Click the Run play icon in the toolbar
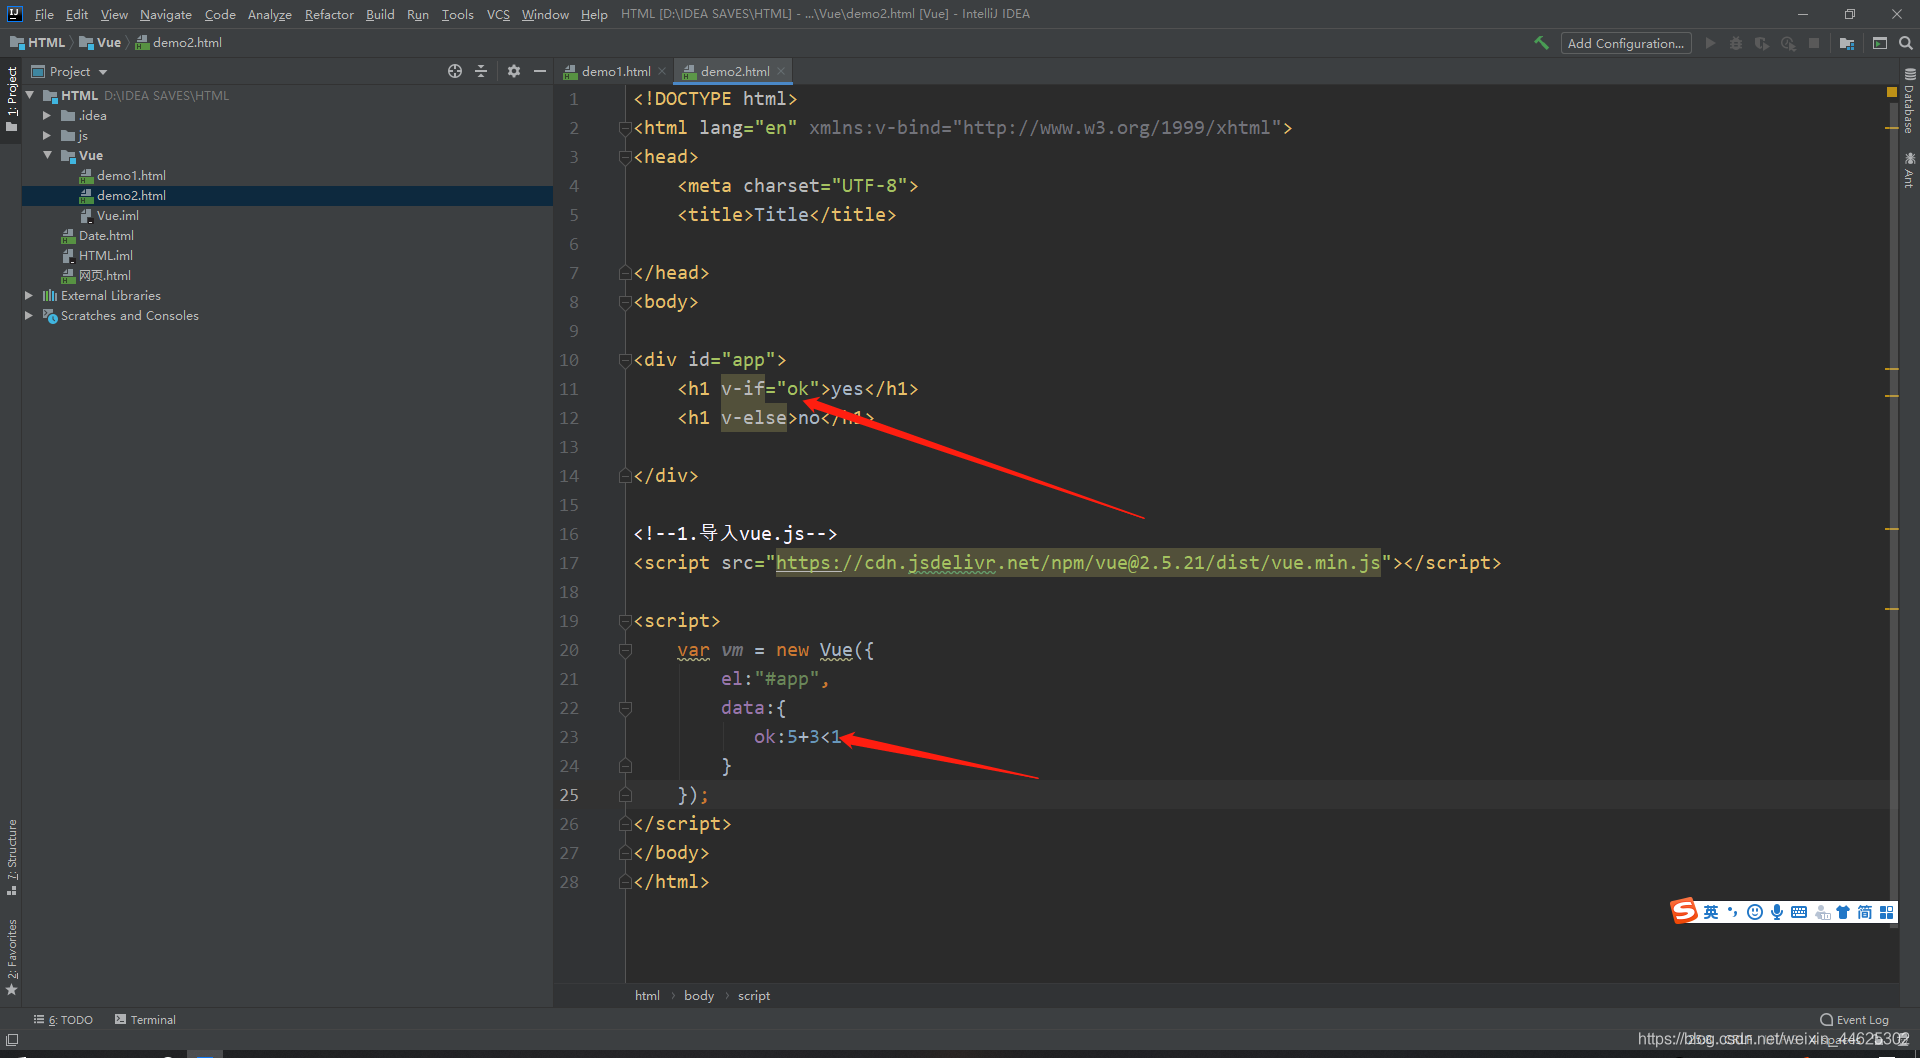Image resolution: width=1920 pixels, height=1058 pixels. pos(1710,43)
